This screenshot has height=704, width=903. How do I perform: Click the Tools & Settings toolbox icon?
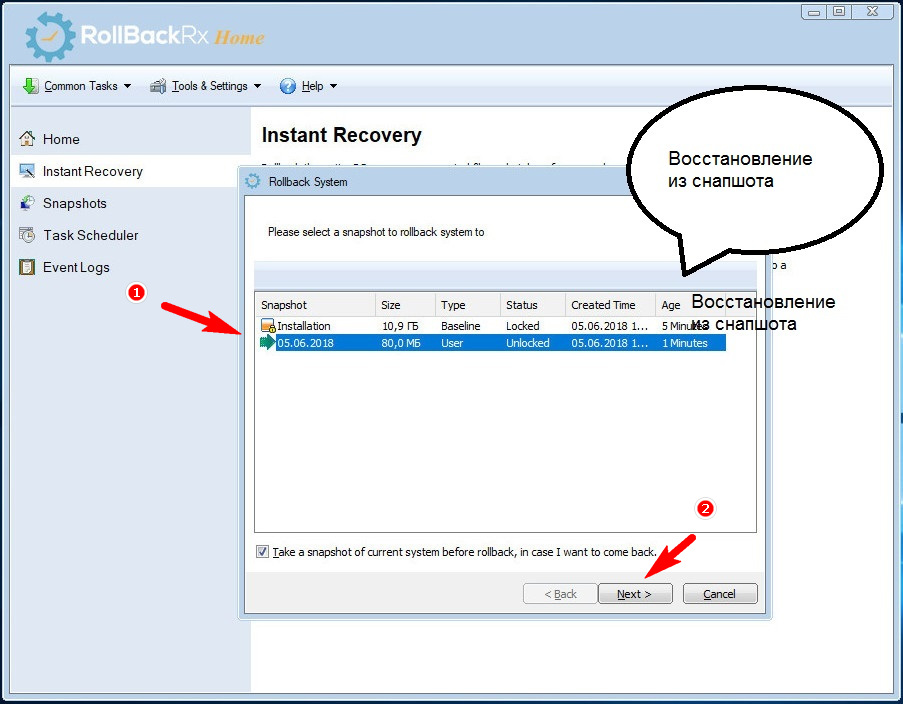158,86
